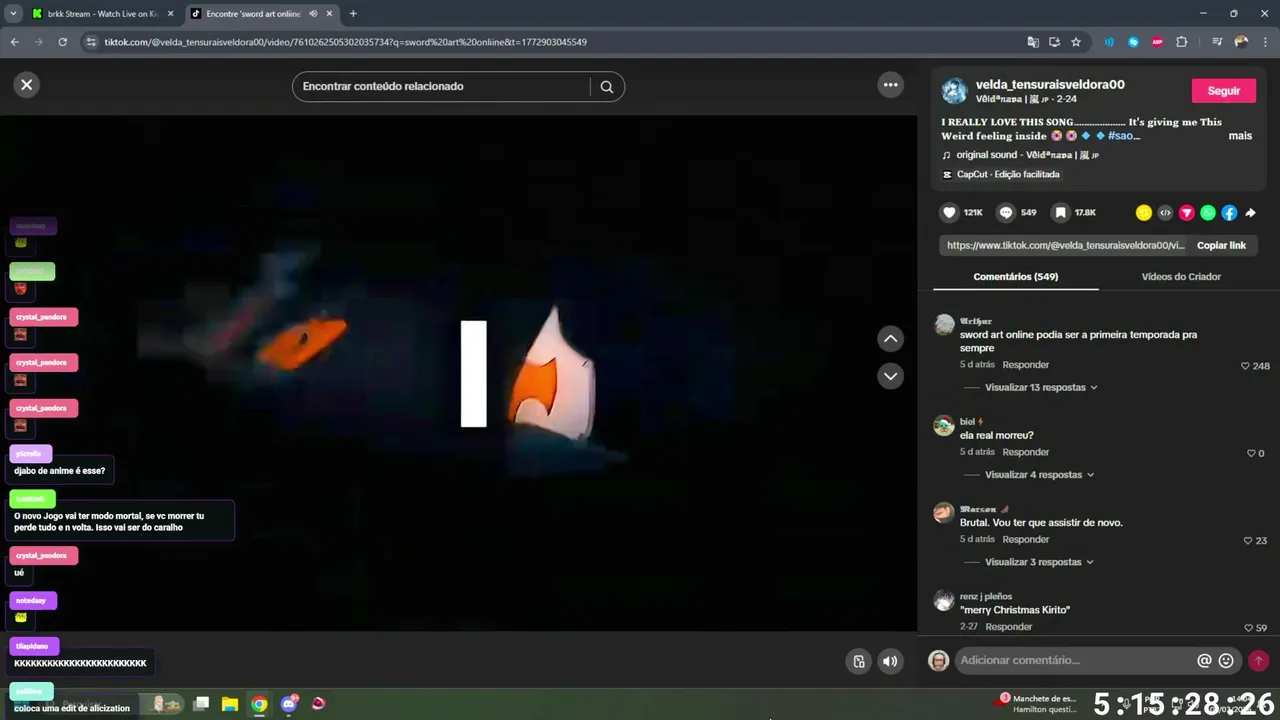
Task: Expand Visualizar 3 respostas
Action: pyautogui.click(x=1041, y=562)
